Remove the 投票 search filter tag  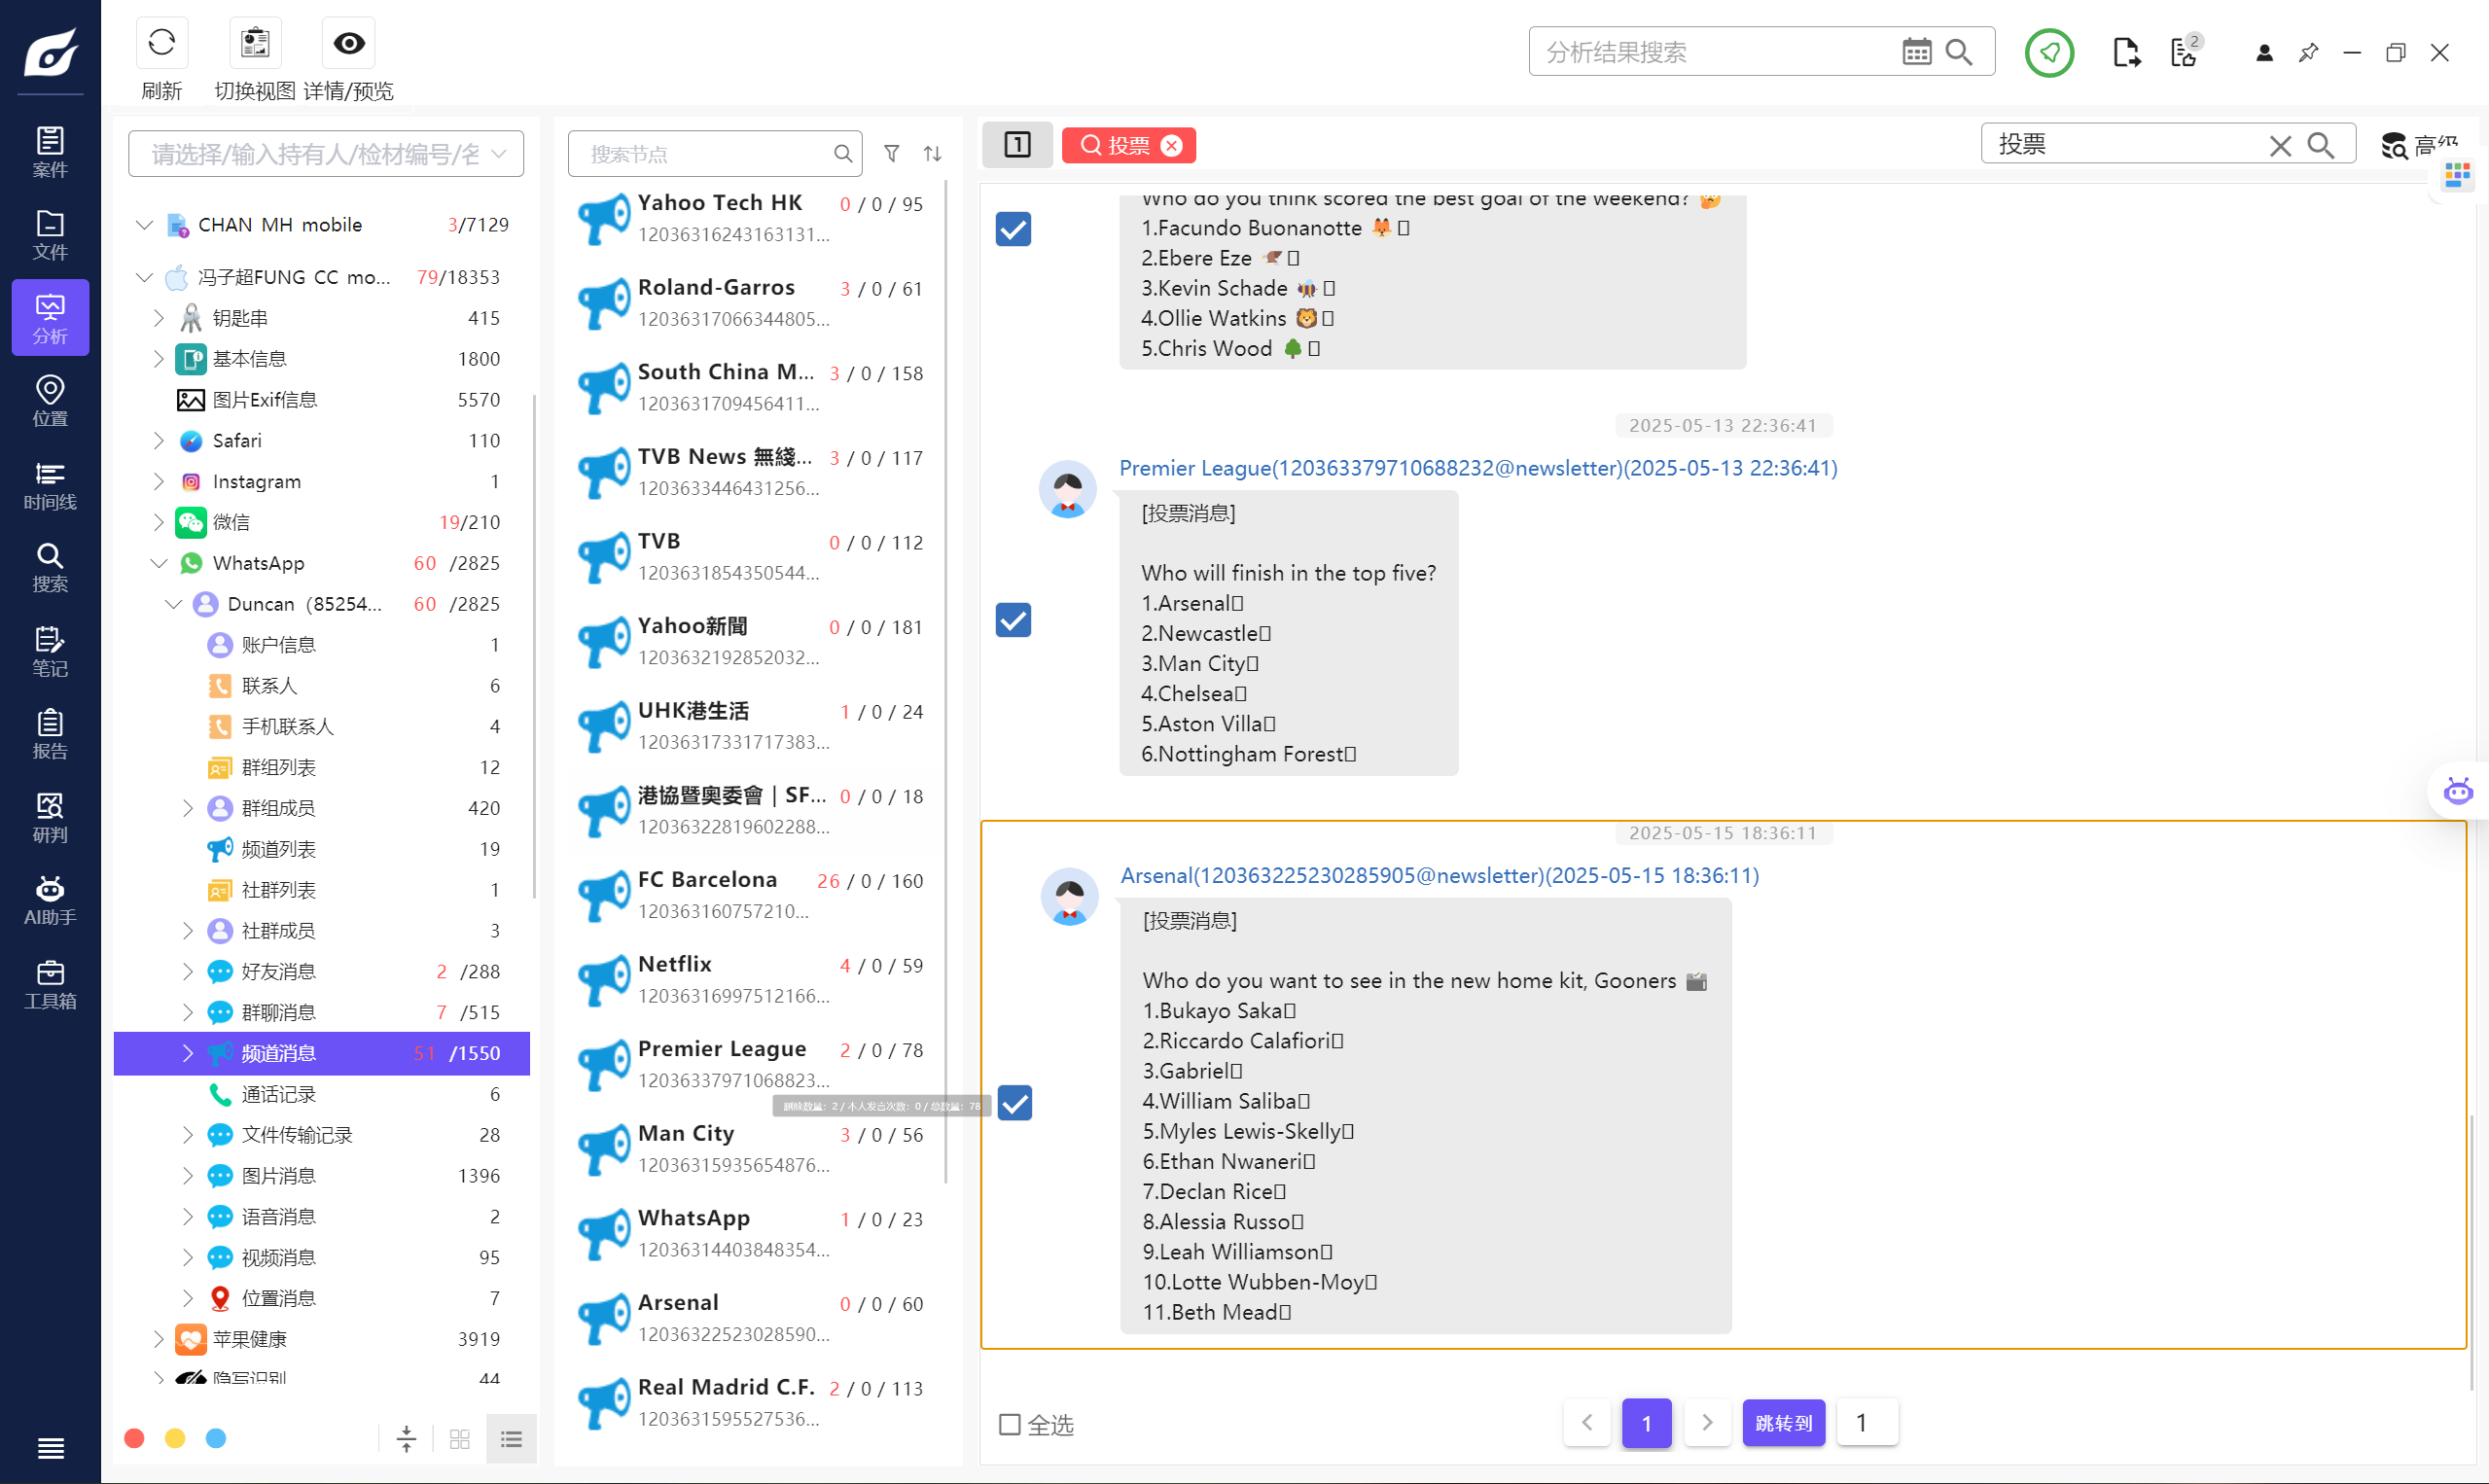pyautogui.click(x=1171, y=145)
